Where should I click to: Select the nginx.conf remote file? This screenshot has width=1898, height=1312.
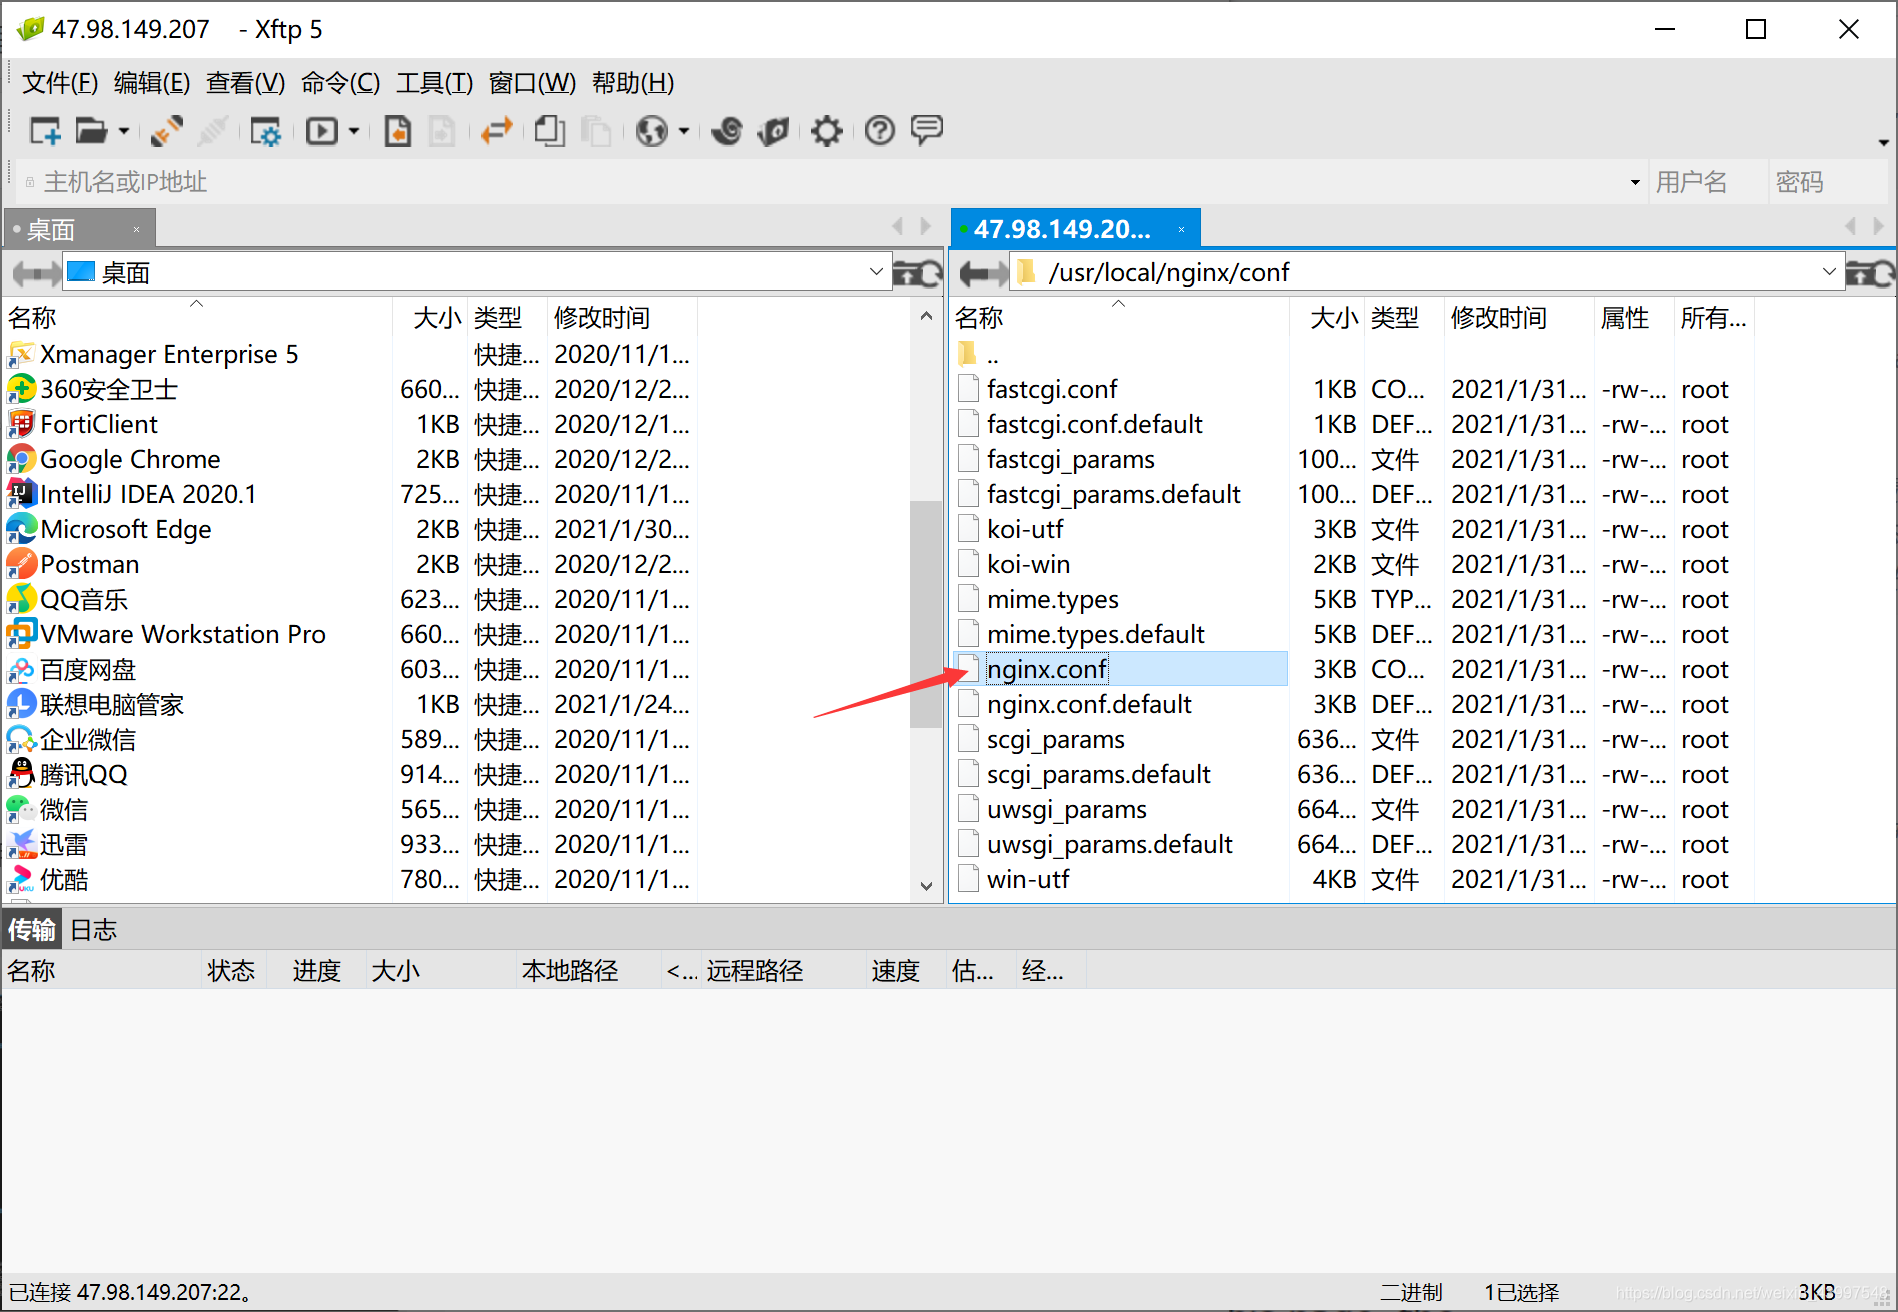point(1047,669)
